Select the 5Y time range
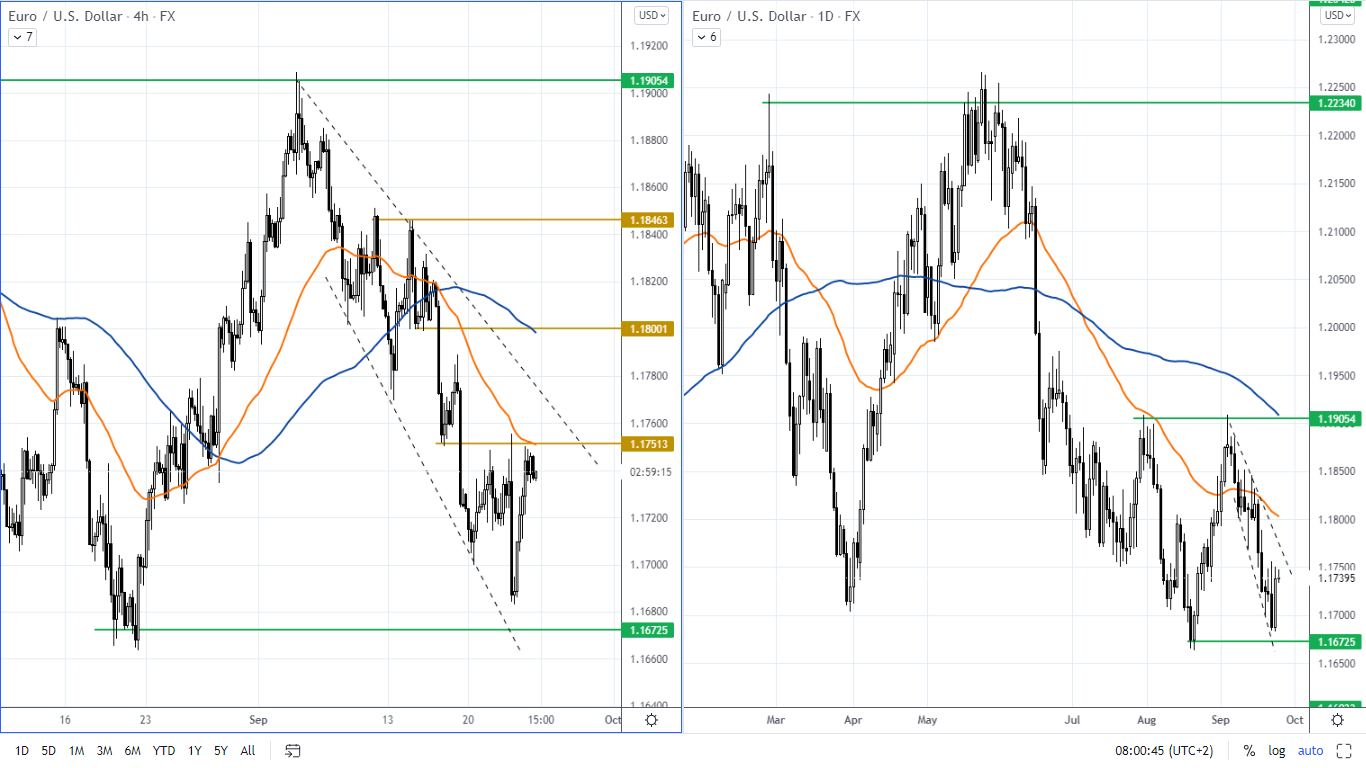The width and height of the screenshot is (1366, 768). (220, 750)
